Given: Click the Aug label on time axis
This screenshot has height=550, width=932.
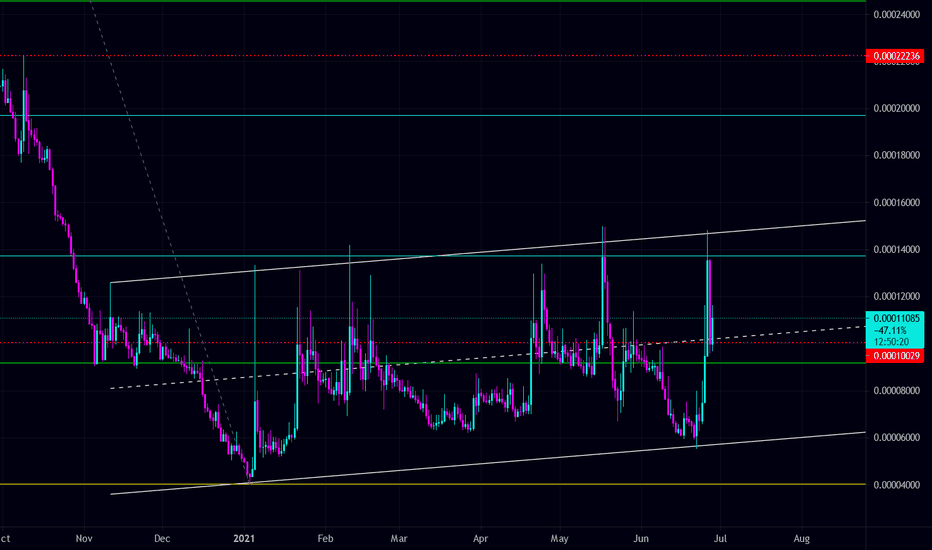Looking at the screenshot, I should point(802,539).
